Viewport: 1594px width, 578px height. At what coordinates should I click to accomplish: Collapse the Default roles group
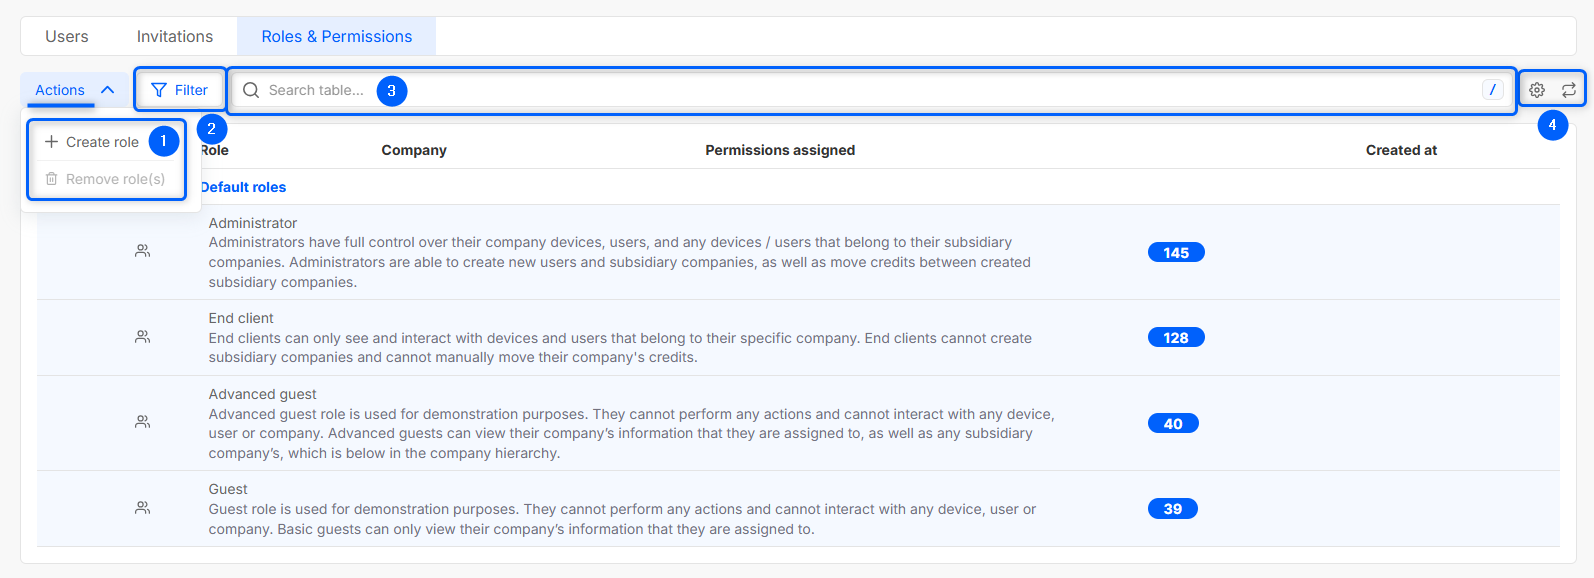click(243, 187)
